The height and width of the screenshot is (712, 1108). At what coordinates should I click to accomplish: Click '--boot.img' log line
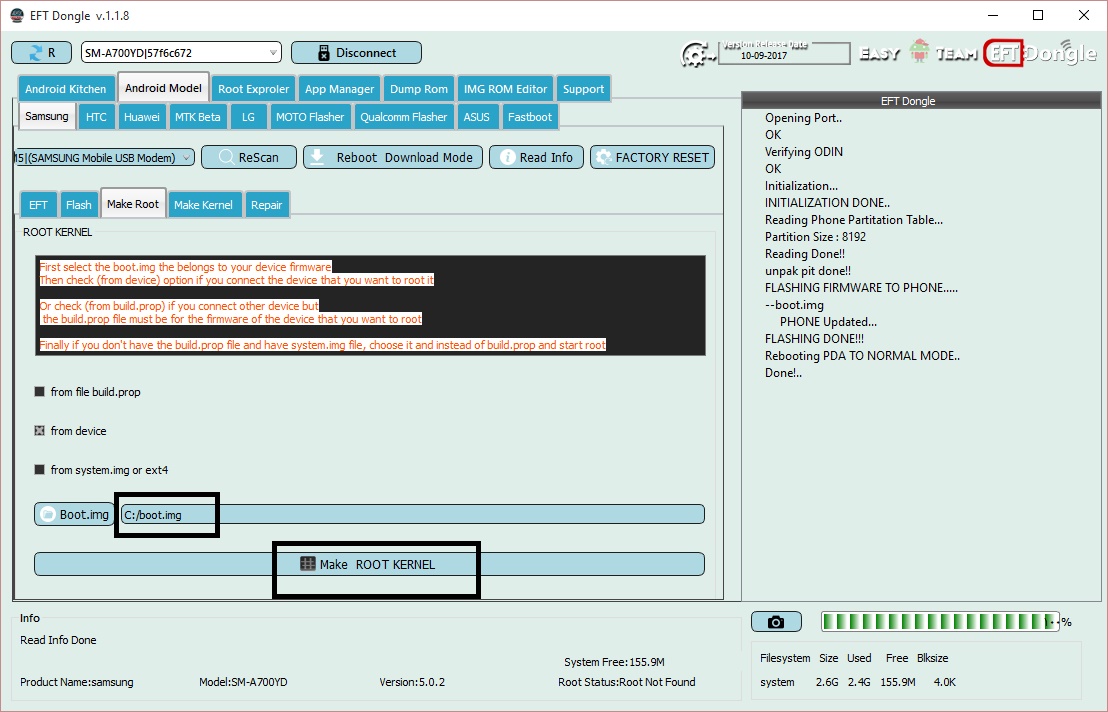click(794, 305)
